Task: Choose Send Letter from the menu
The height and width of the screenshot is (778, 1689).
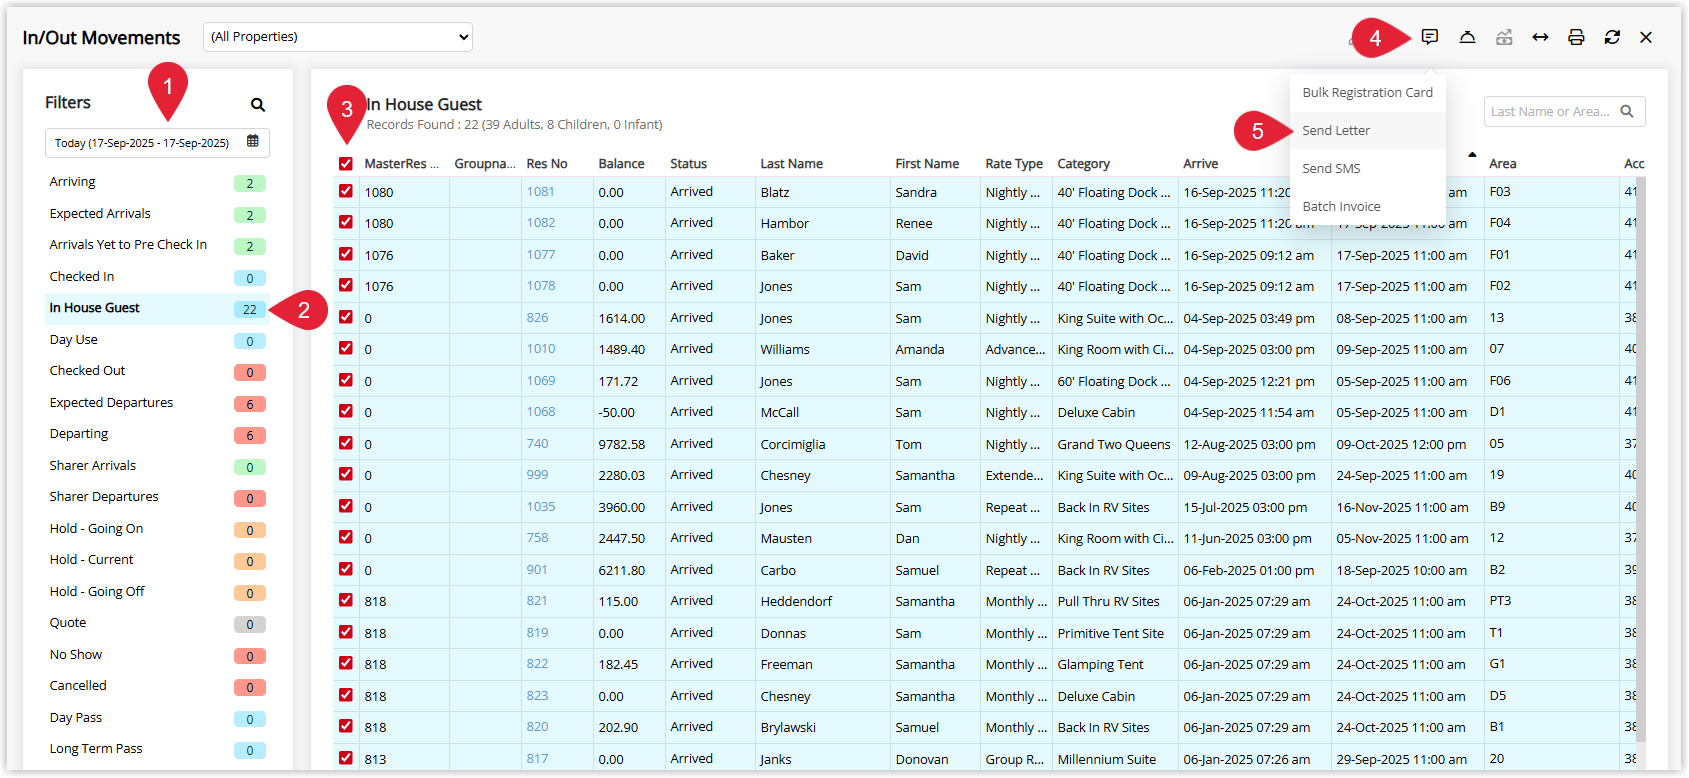Action: pos(1367,130)
